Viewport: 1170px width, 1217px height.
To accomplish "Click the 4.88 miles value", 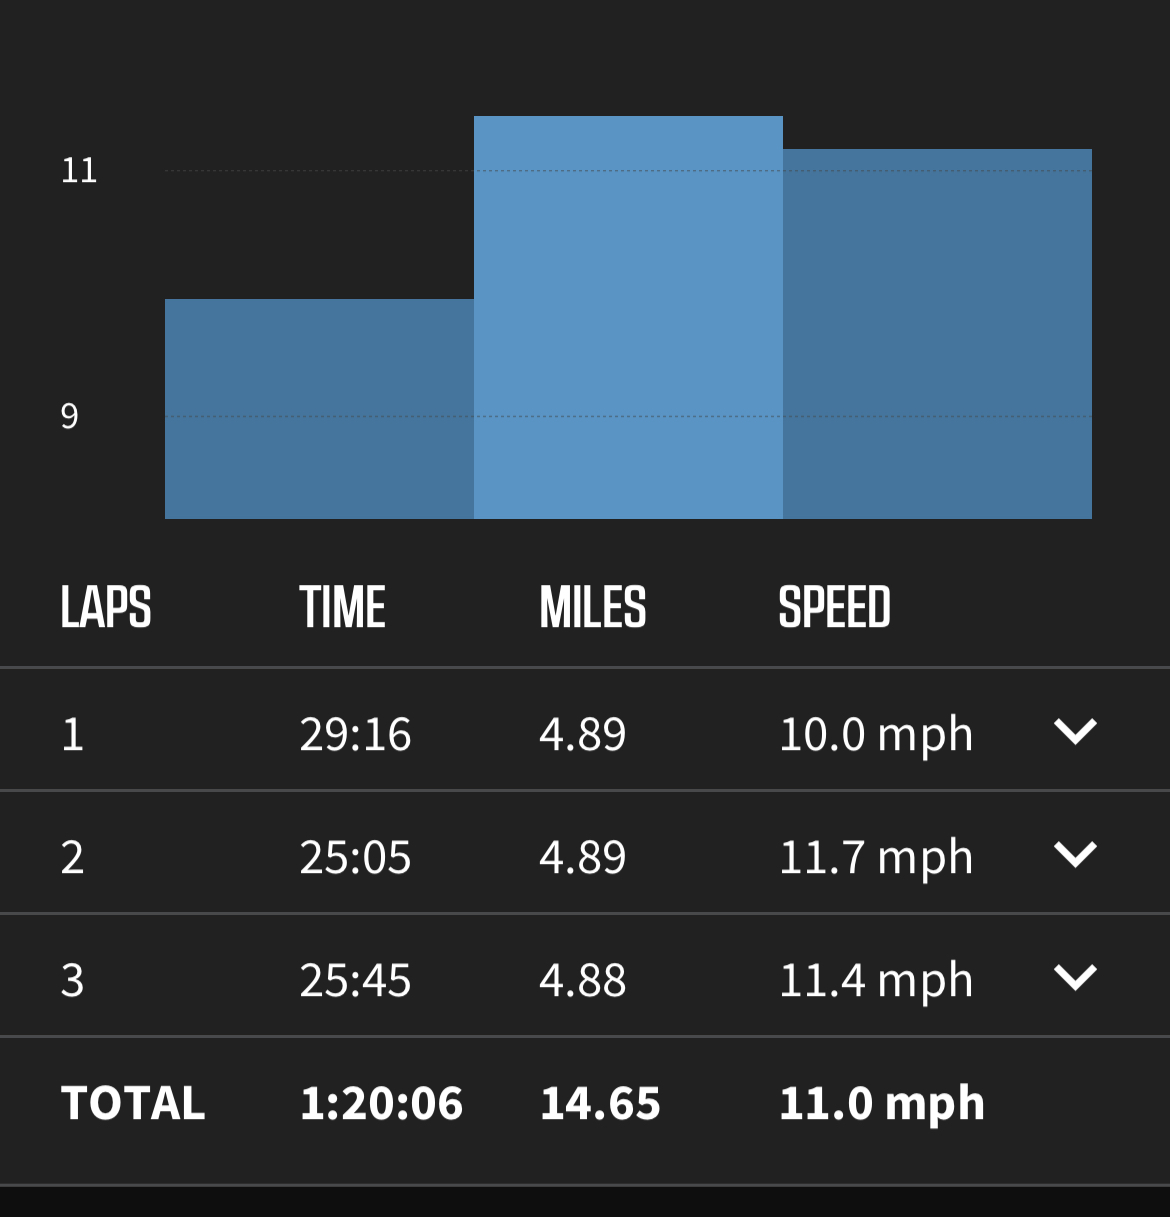I will pyautogui.click(x=583, y=981).
